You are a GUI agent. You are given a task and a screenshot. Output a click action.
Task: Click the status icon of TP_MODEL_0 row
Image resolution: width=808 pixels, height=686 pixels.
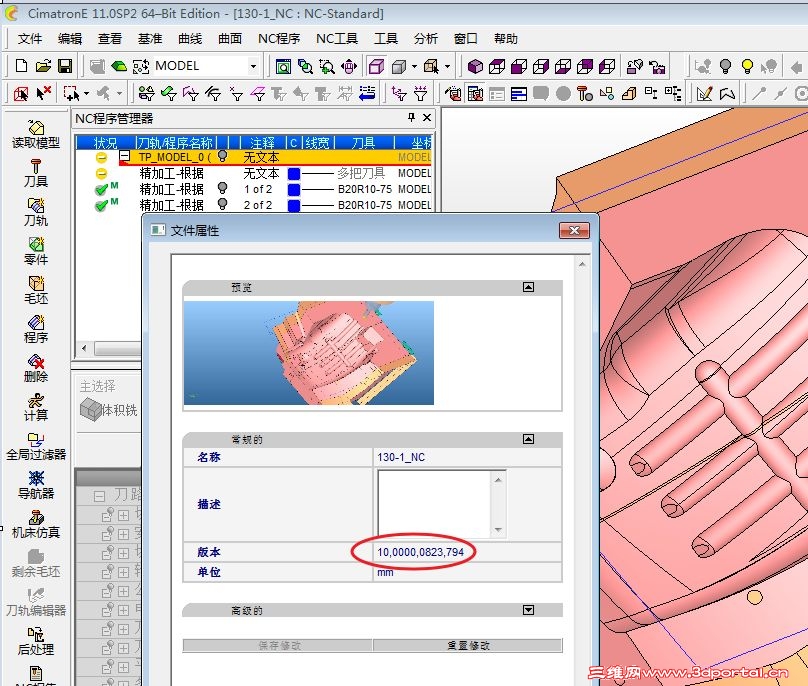102,157
